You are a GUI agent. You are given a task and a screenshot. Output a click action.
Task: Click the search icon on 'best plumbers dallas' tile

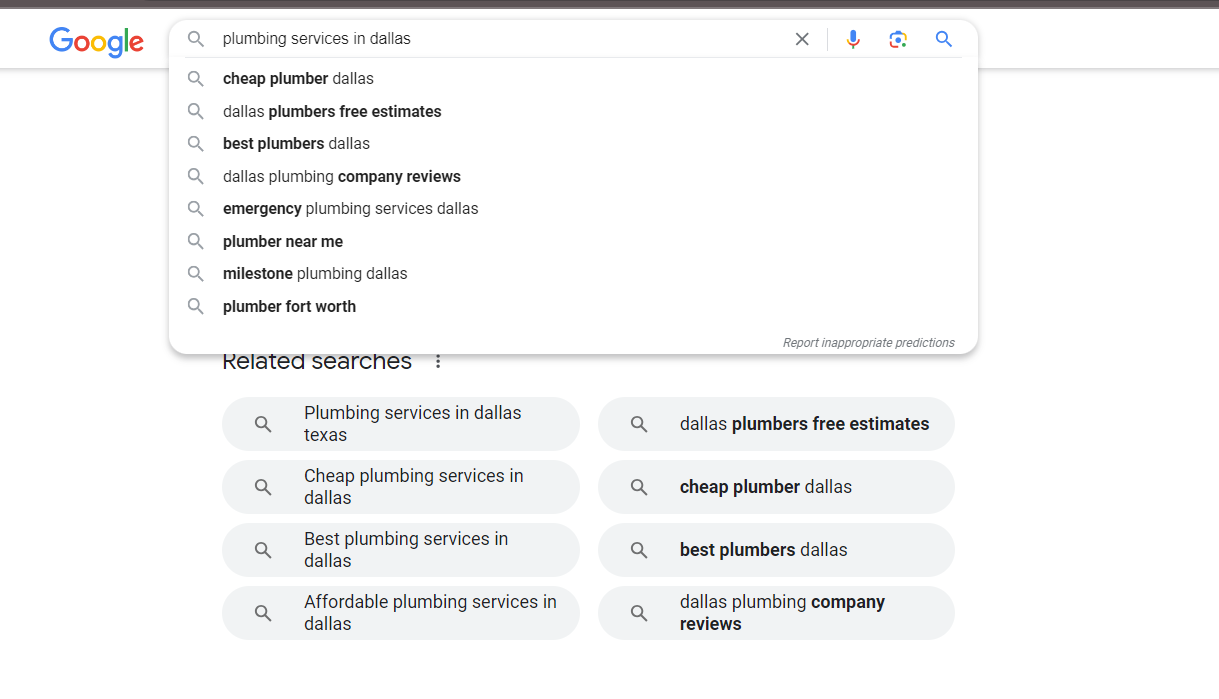coord(639,550)
